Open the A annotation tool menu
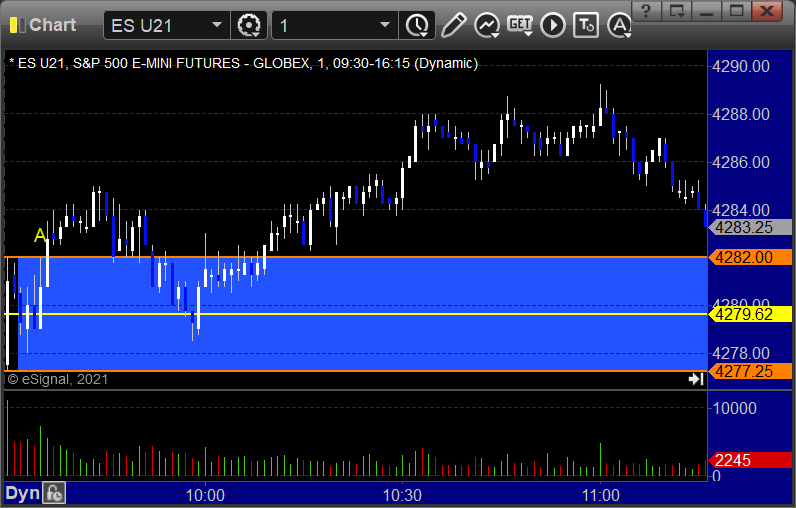Viewport: 796px width, 508px height. (x=619, y=25)
